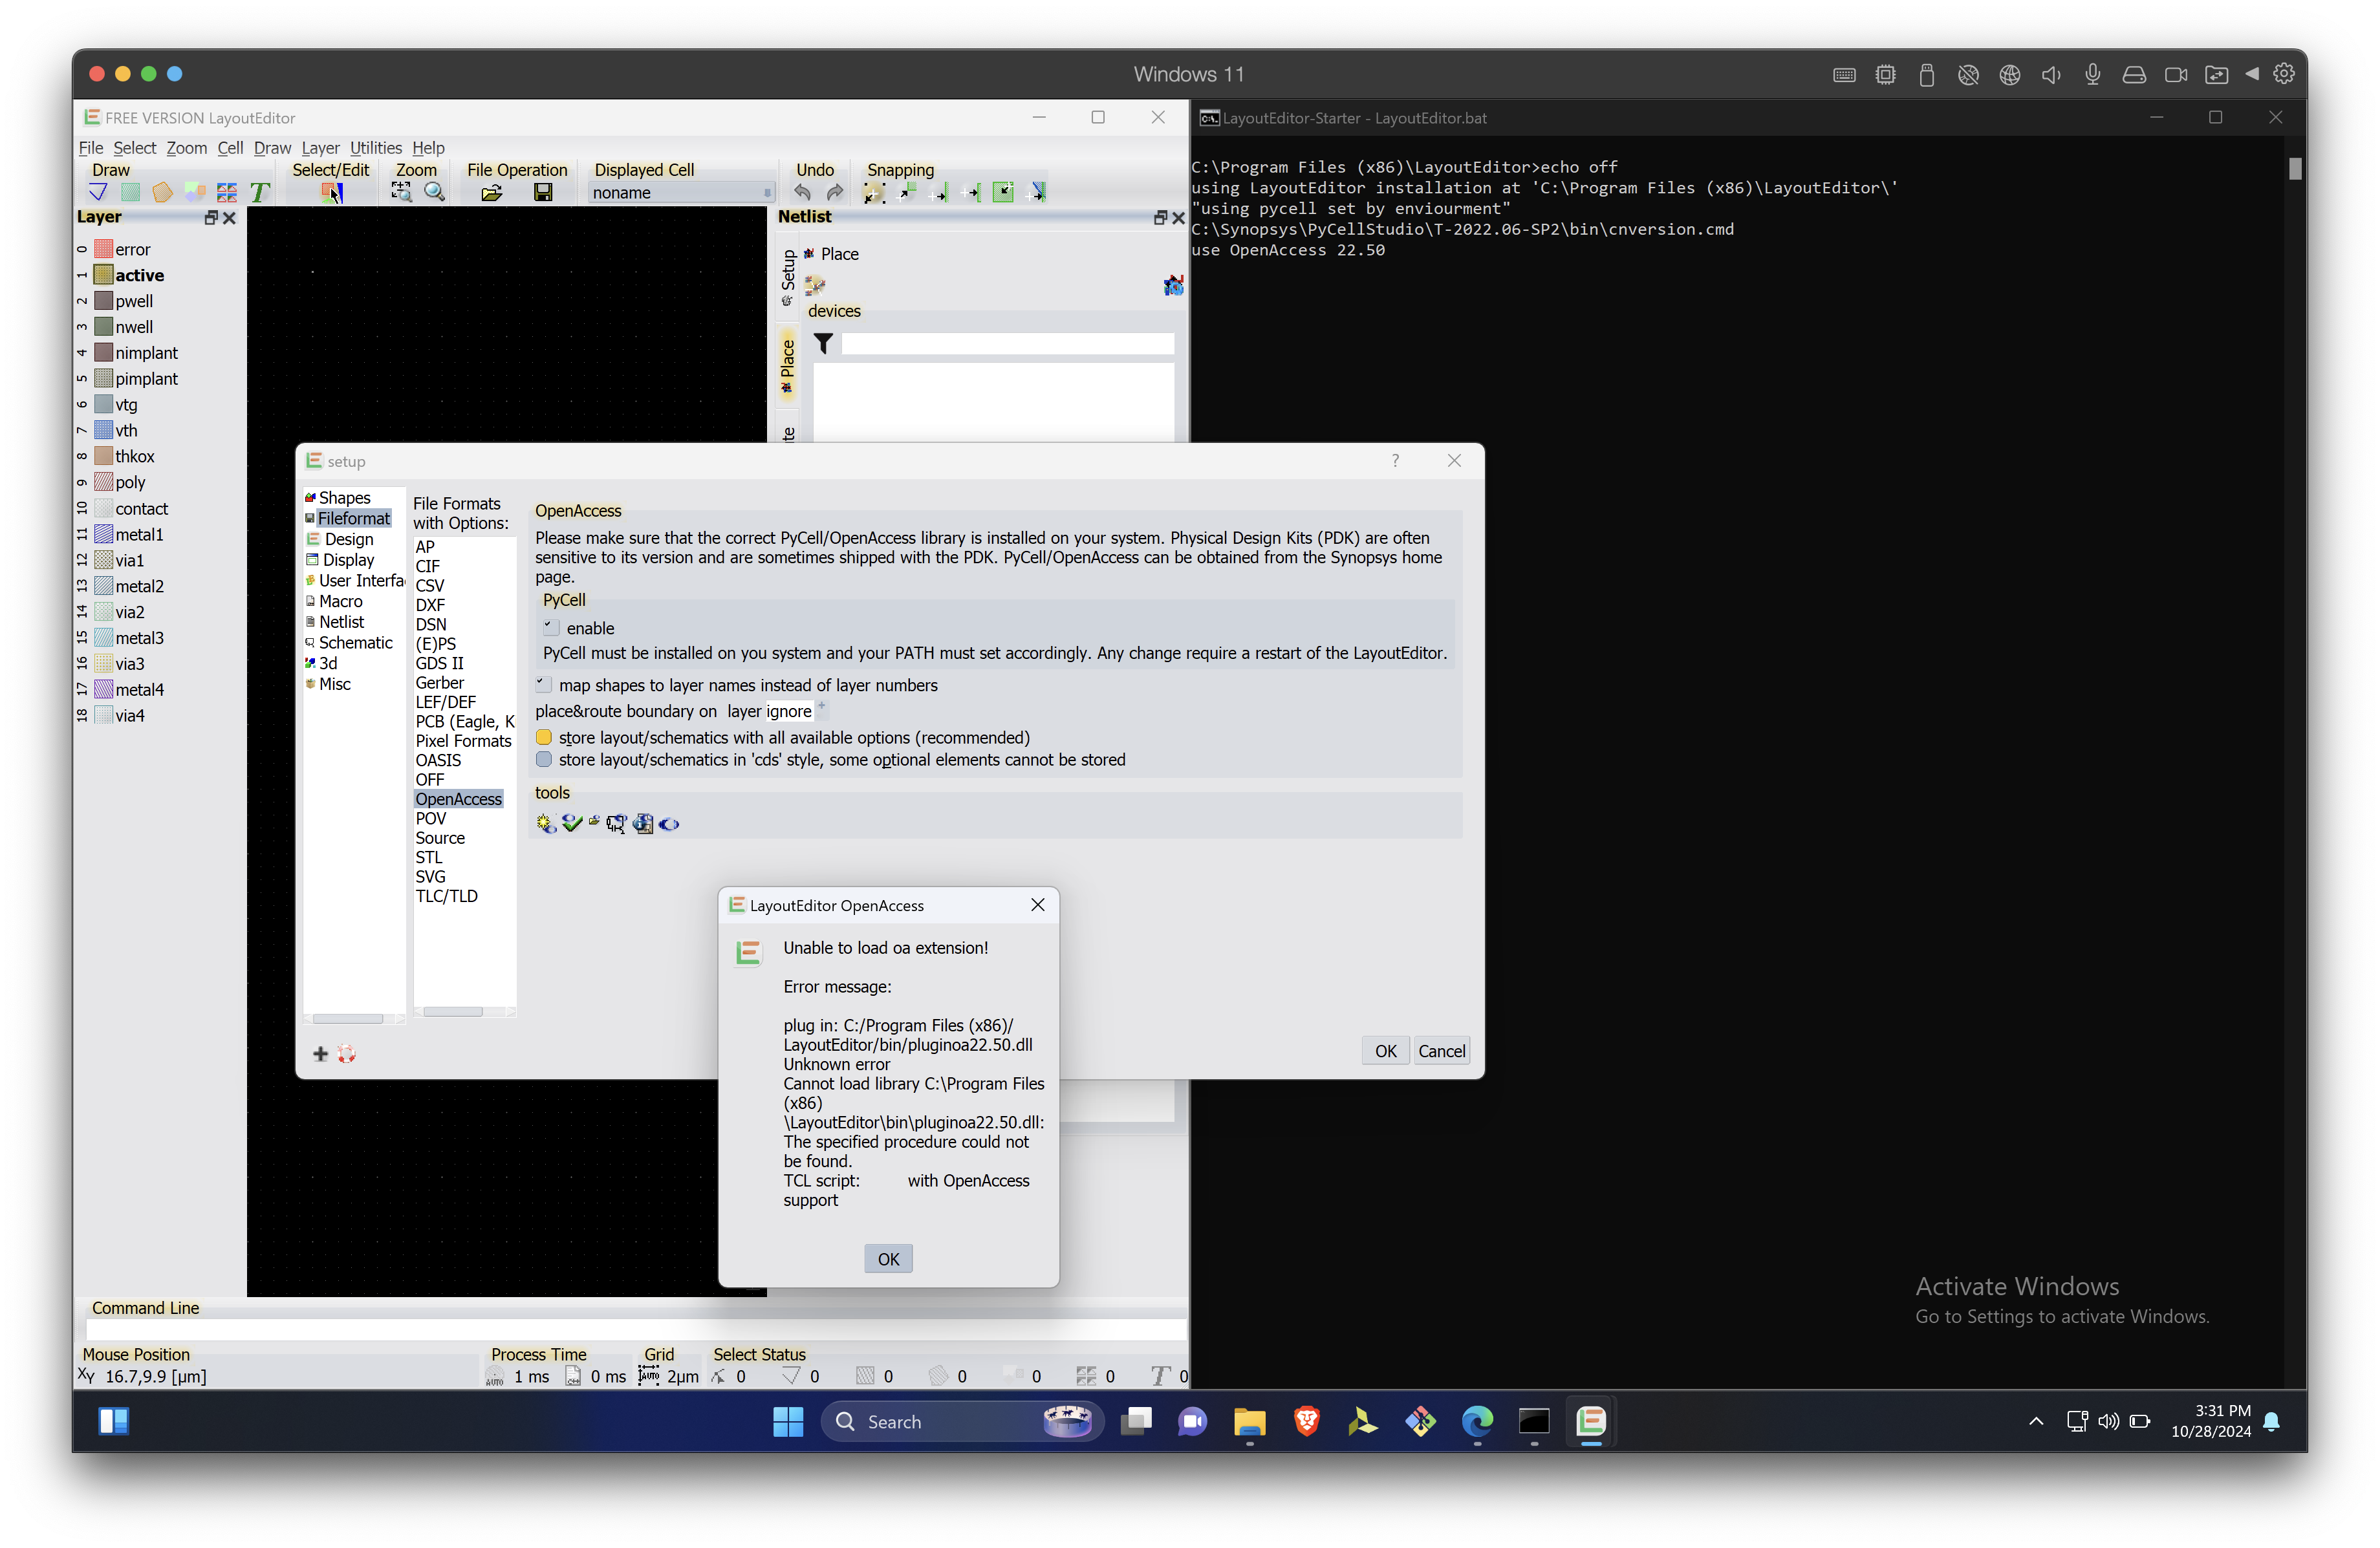Screen dimensions: 2380x1548
Task: Float the Layer panel with undock icon
Action: [x=211, y=217]
